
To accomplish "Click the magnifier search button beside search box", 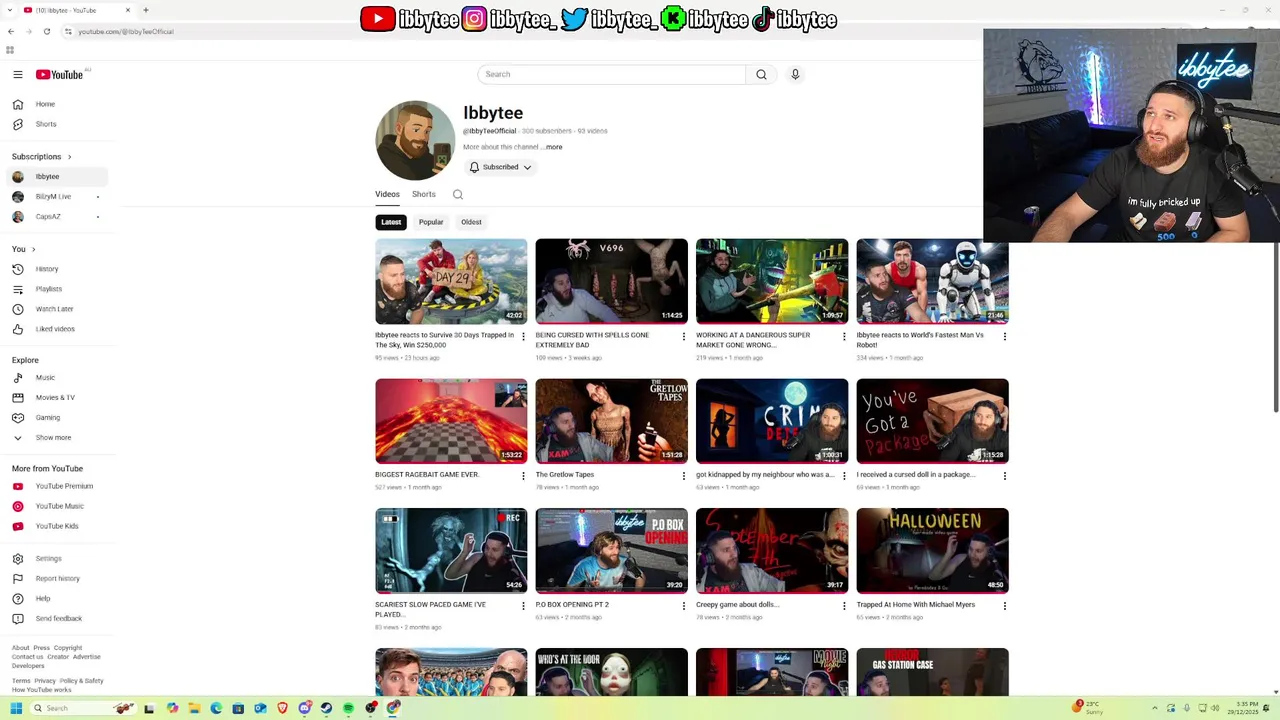I will [x=761, y=74].
